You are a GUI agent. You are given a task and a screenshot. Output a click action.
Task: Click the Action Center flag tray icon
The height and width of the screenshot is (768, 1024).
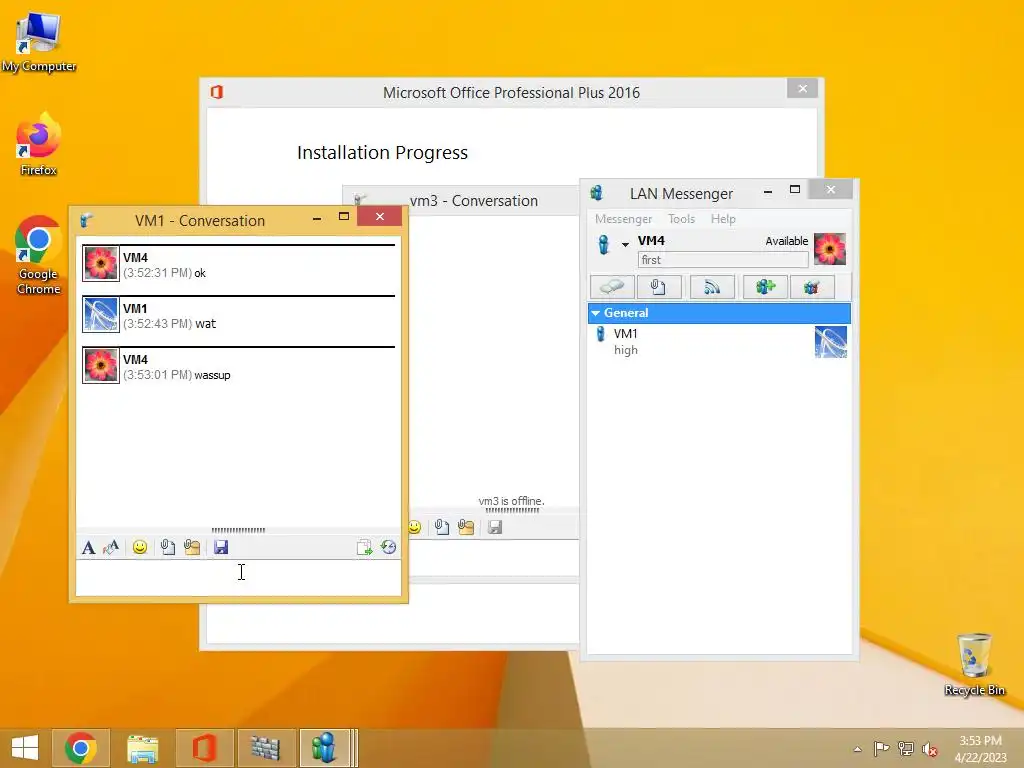881,748
